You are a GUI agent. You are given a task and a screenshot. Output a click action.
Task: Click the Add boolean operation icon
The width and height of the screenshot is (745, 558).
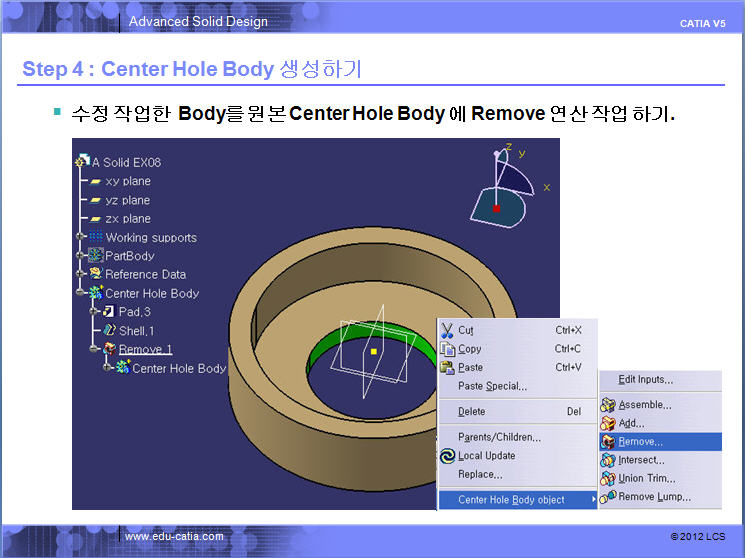coord(607,423)
